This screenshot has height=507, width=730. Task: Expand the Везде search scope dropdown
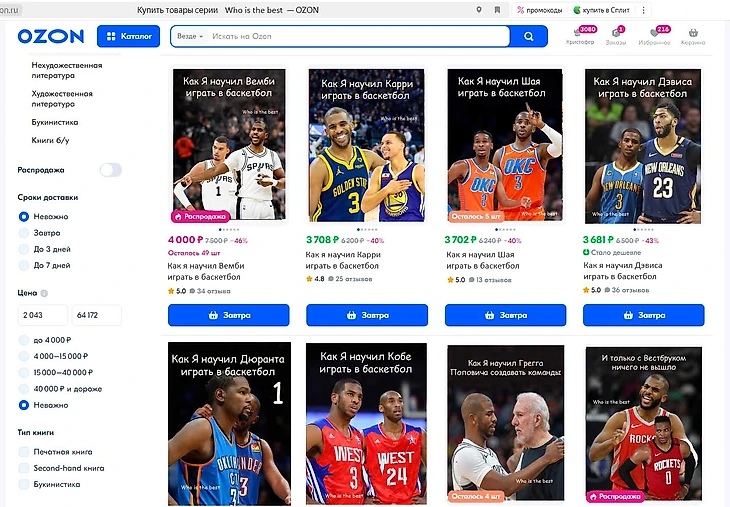pyautogui.click(x=190, y=36)
